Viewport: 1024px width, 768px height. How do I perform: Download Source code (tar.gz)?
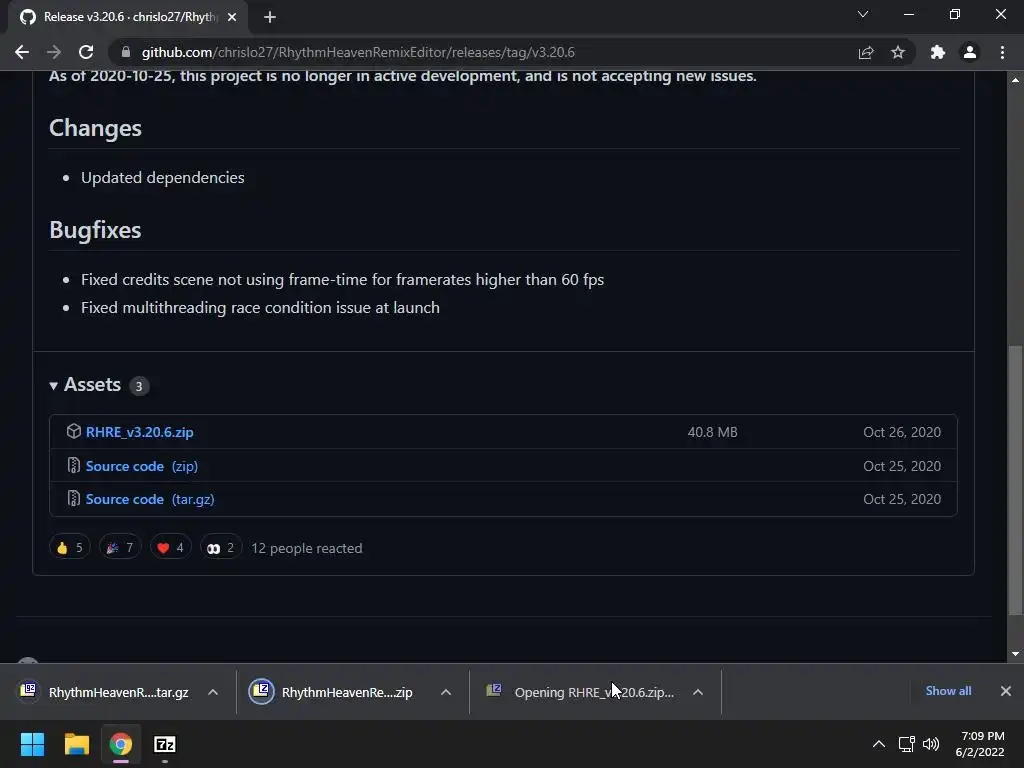(150, 500)
